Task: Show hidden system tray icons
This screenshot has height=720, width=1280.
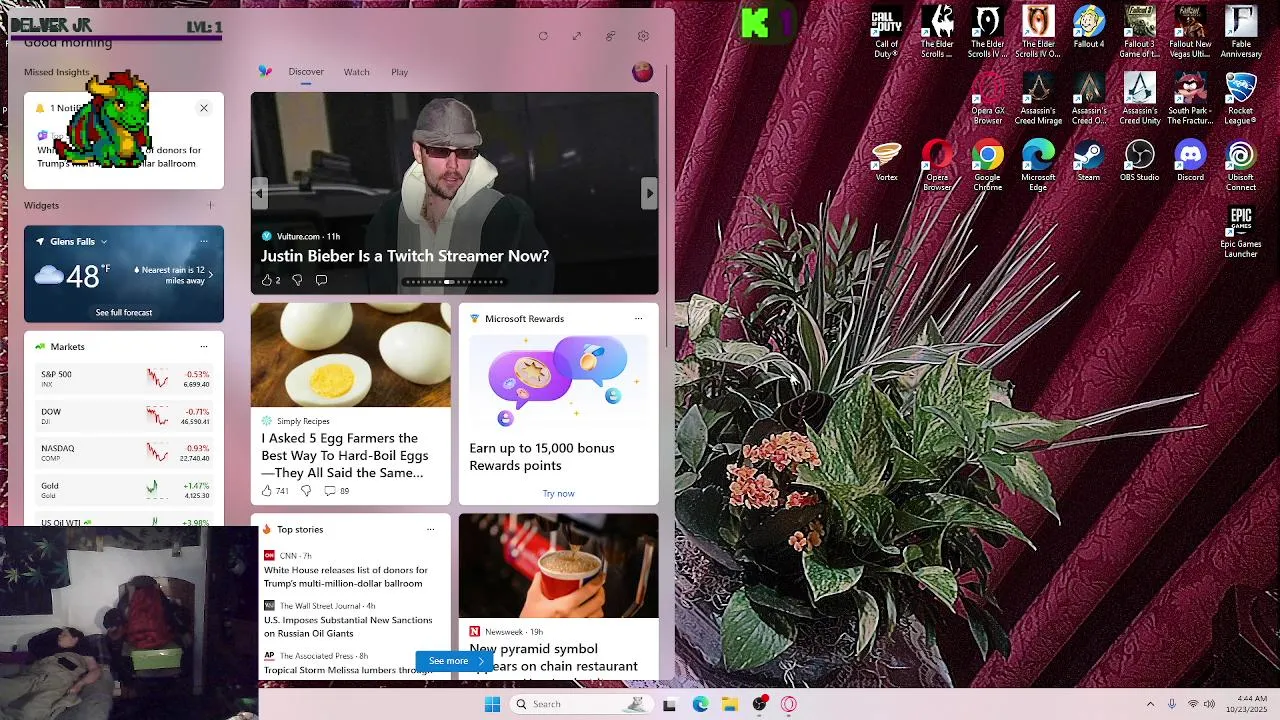Action: pos(1150,704)
